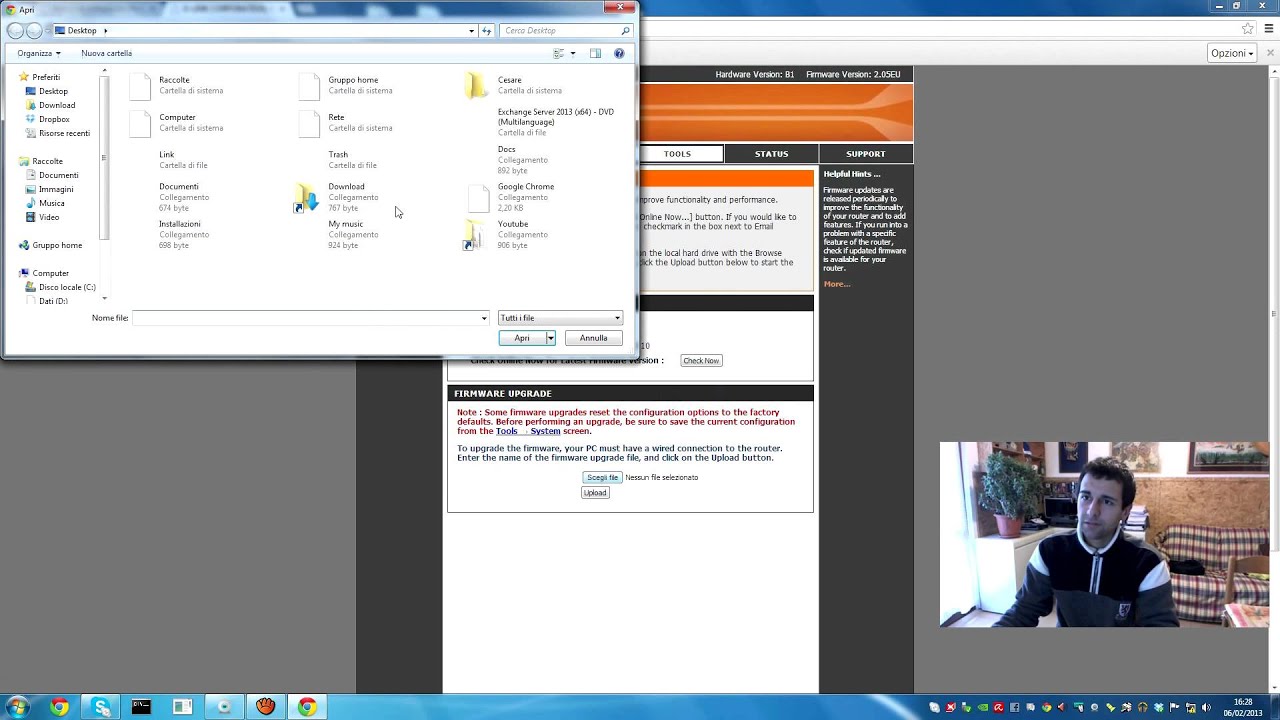
Task: Open the first Chrome taskbar icon
Action: coord(59,707)
